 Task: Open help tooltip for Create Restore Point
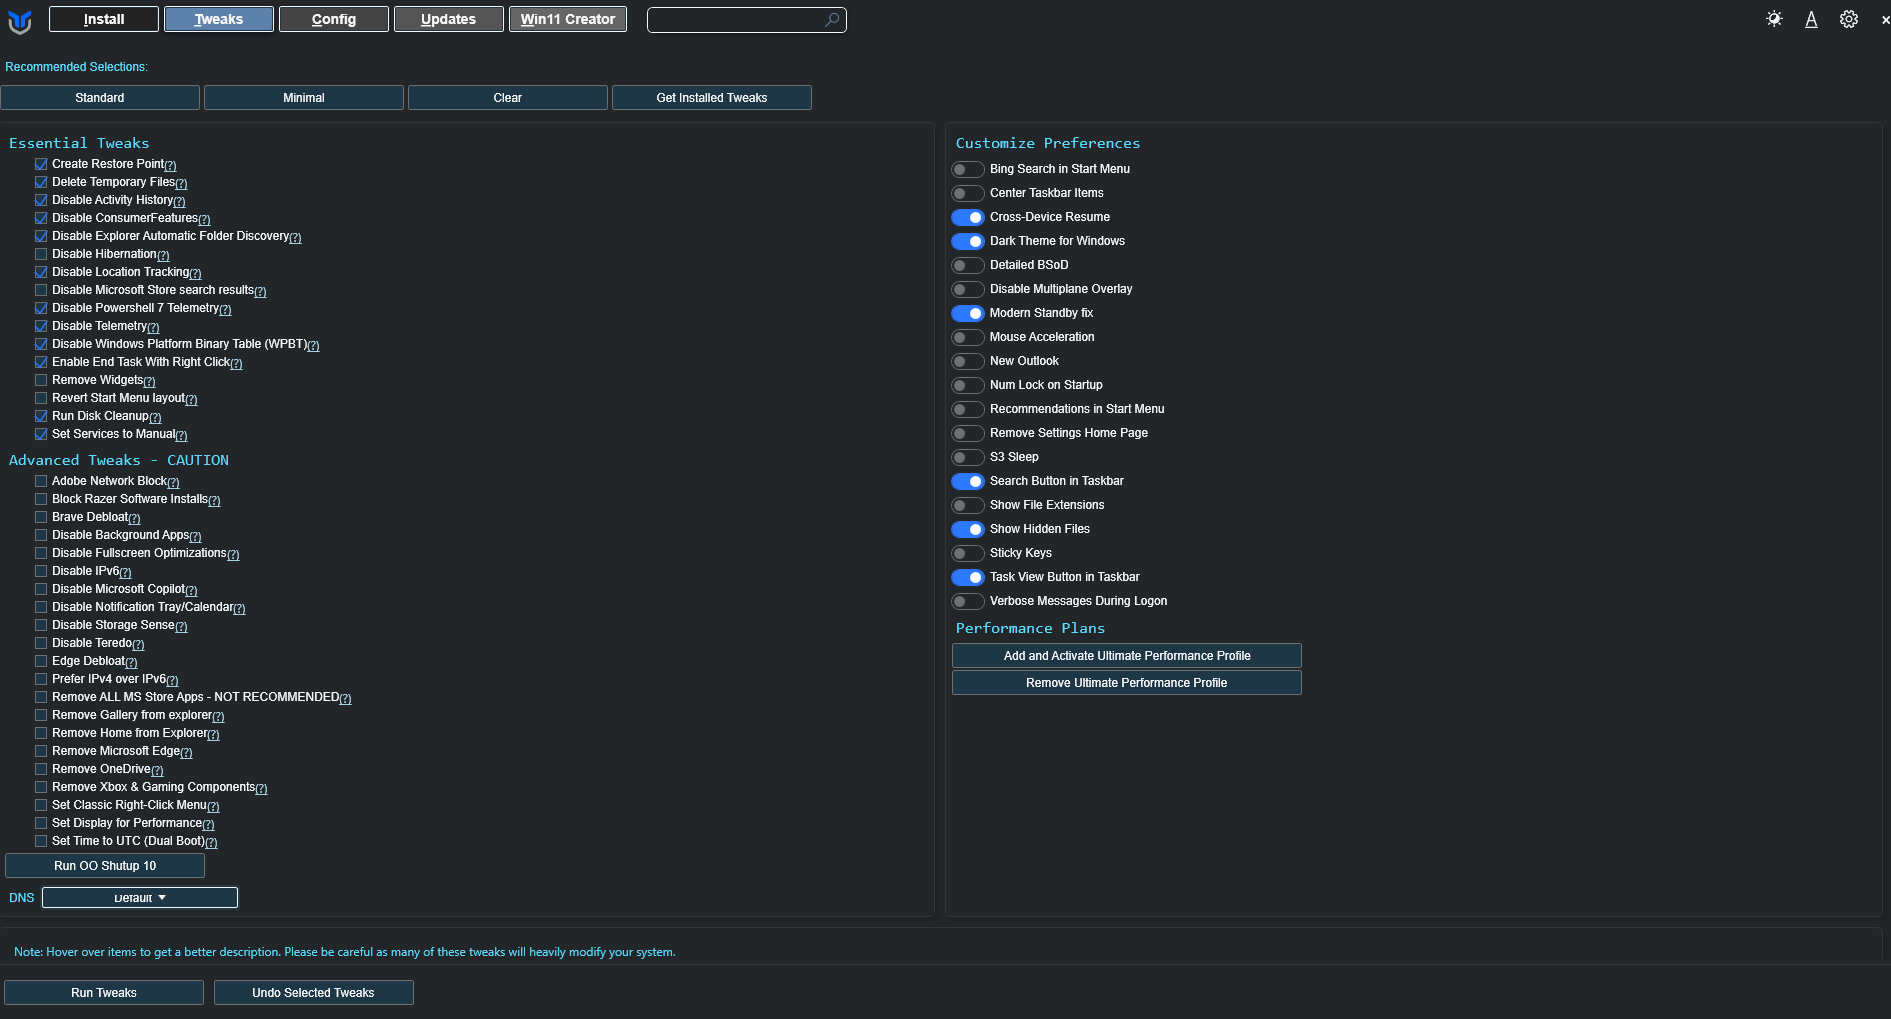coord(170,166)
